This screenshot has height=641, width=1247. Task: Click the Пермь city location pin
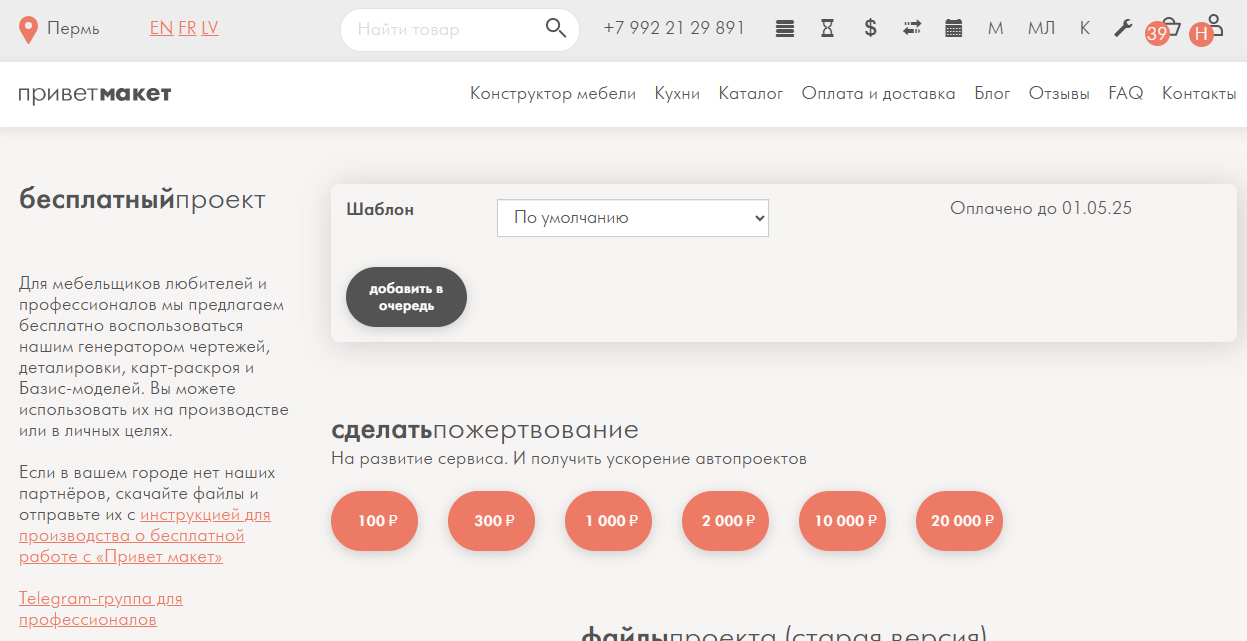coord(29,30)
